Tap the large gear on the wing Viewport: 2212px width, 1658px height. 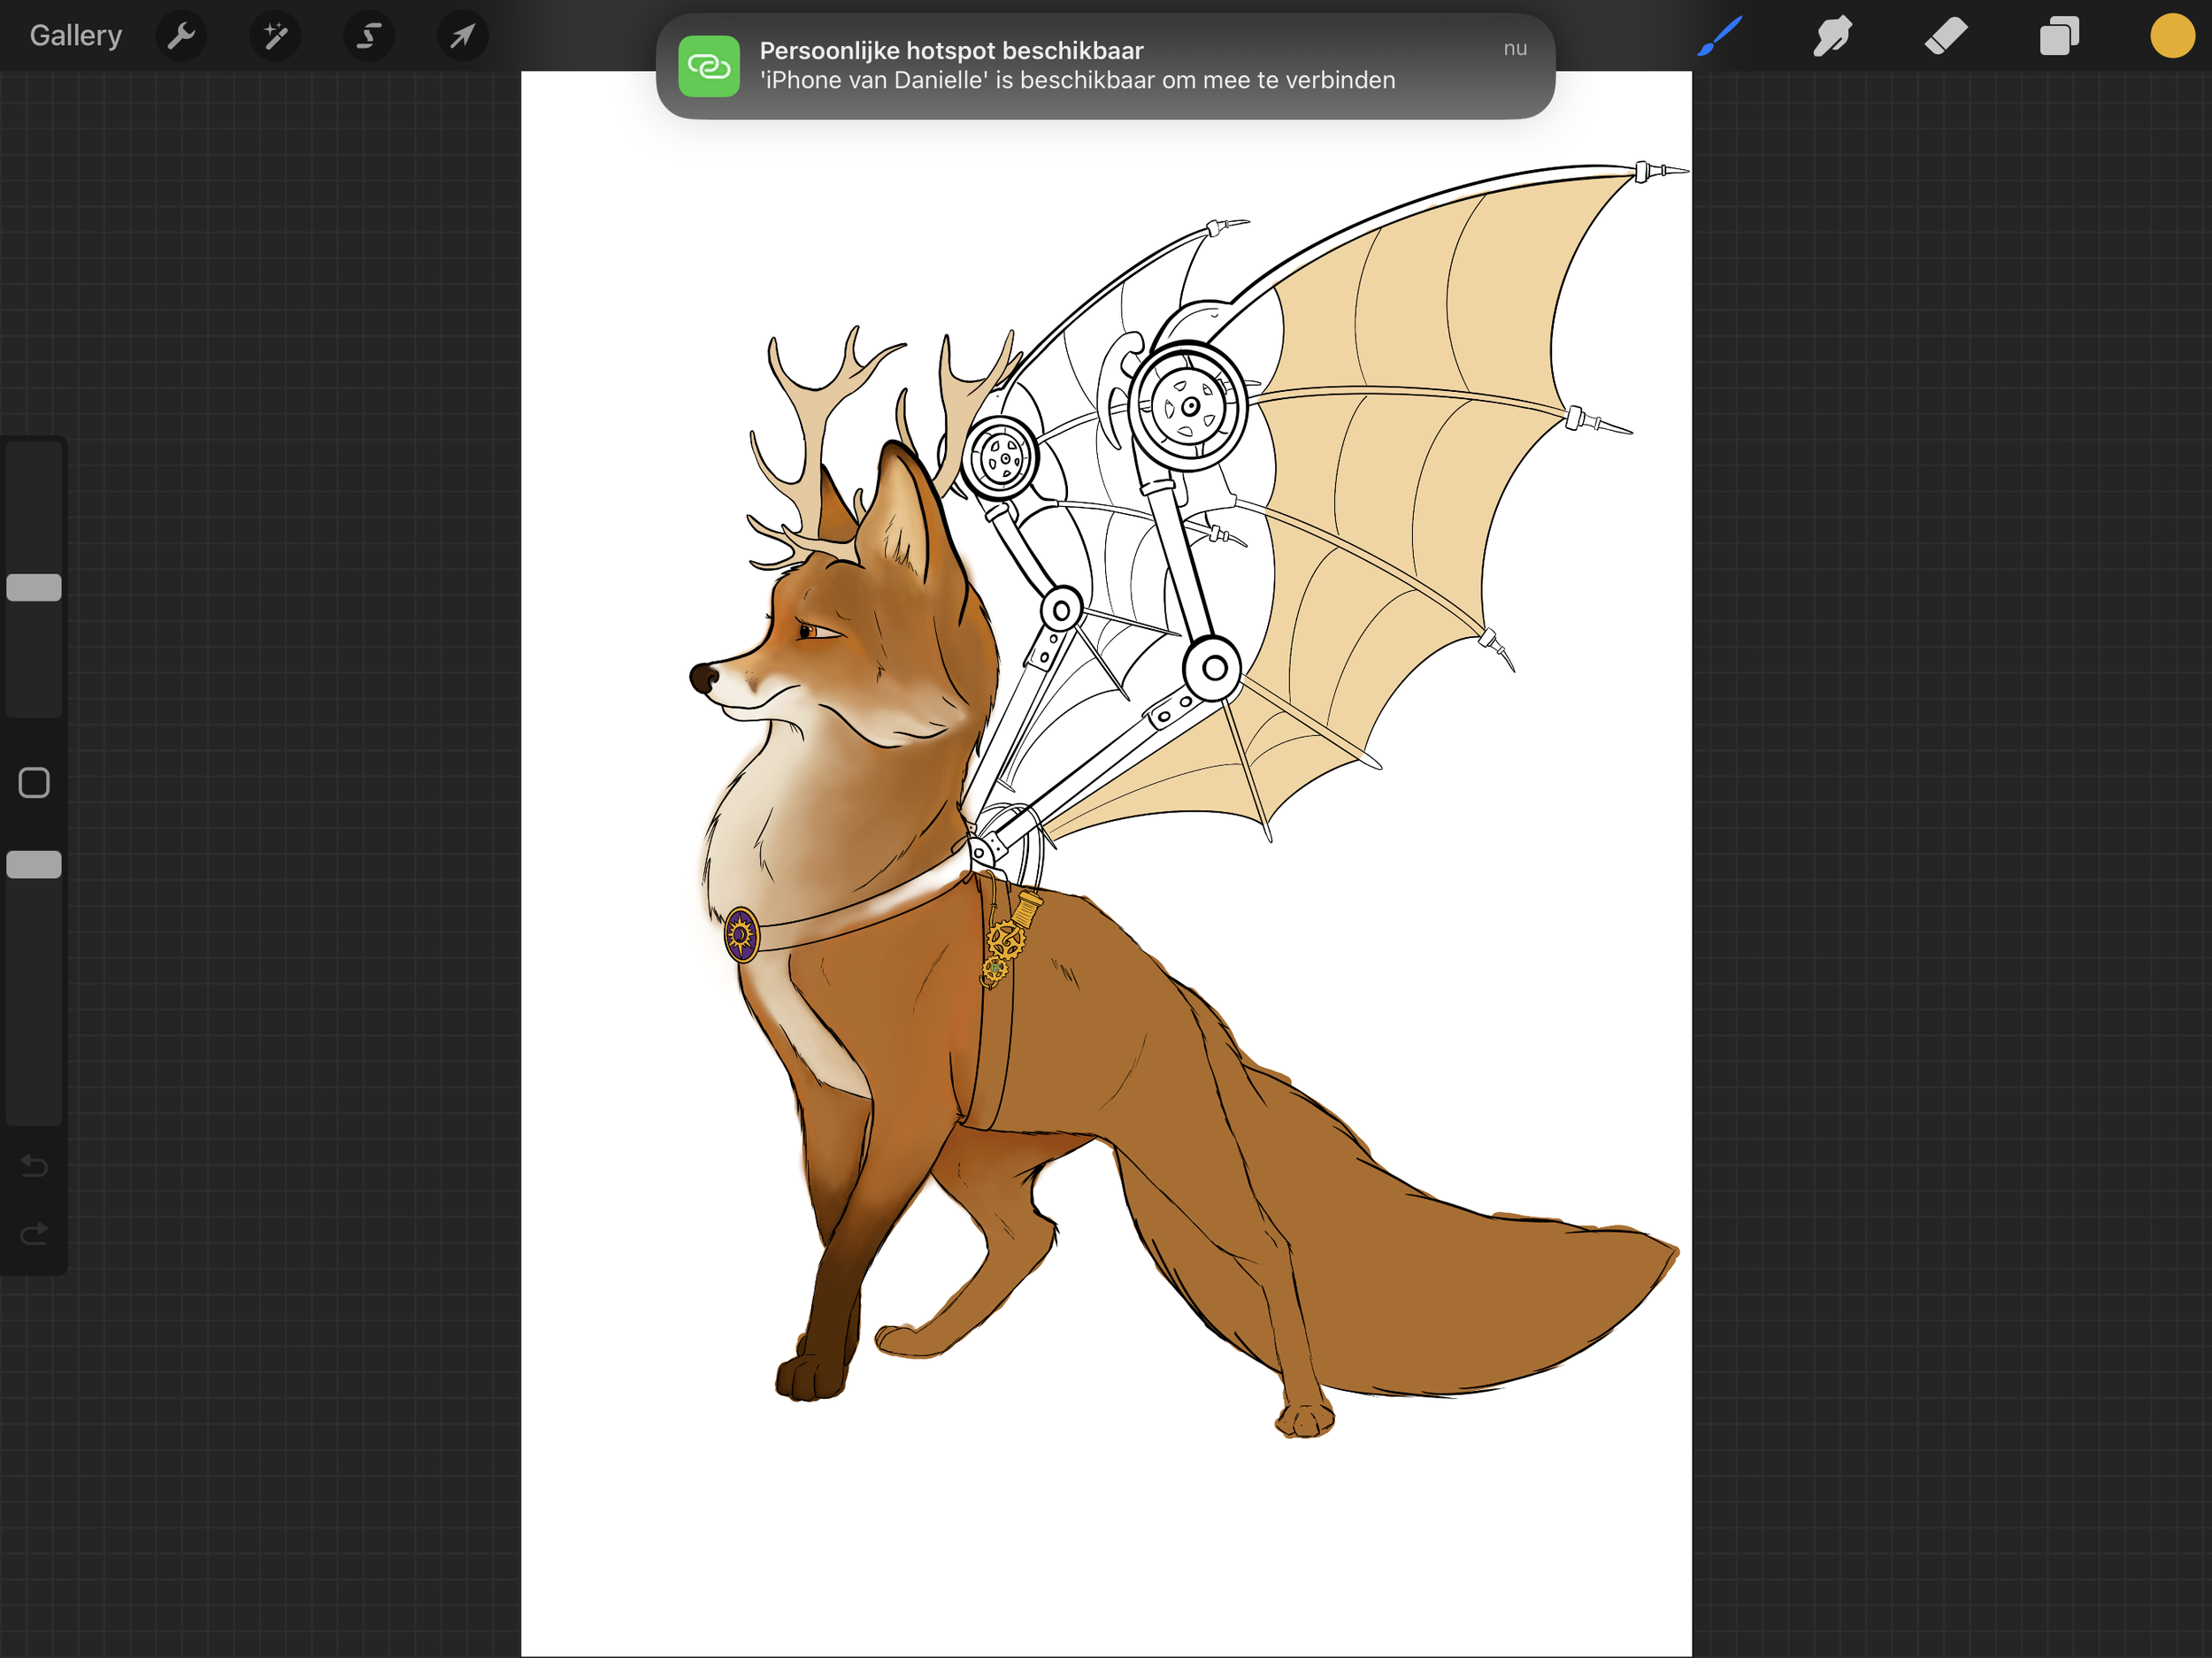1189,406
